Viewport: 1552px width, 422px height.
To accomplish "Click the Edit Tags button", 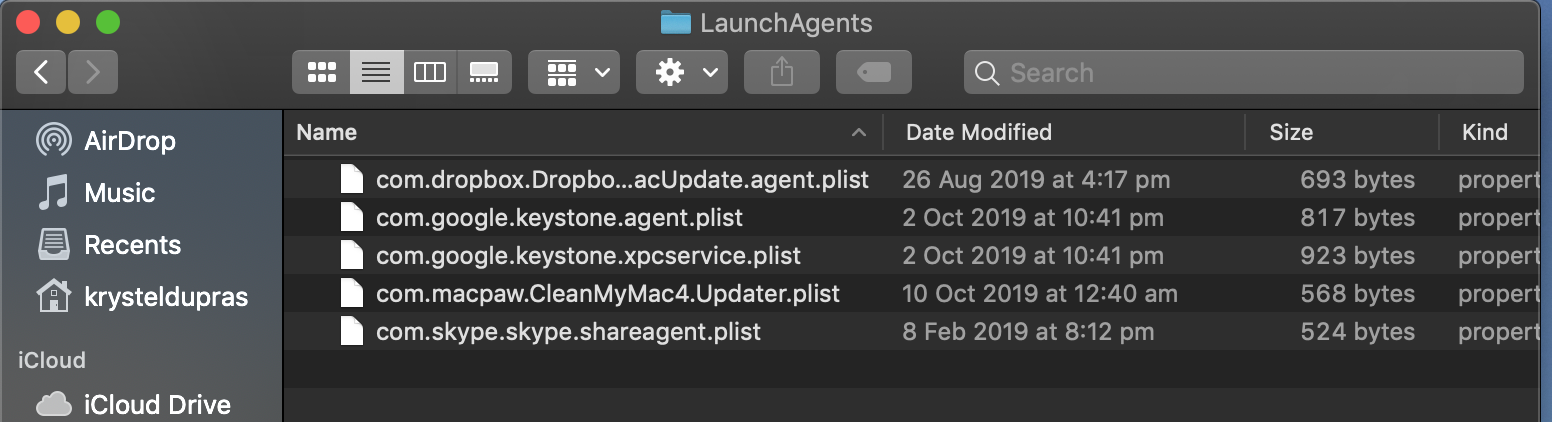I will click(874, 72).
